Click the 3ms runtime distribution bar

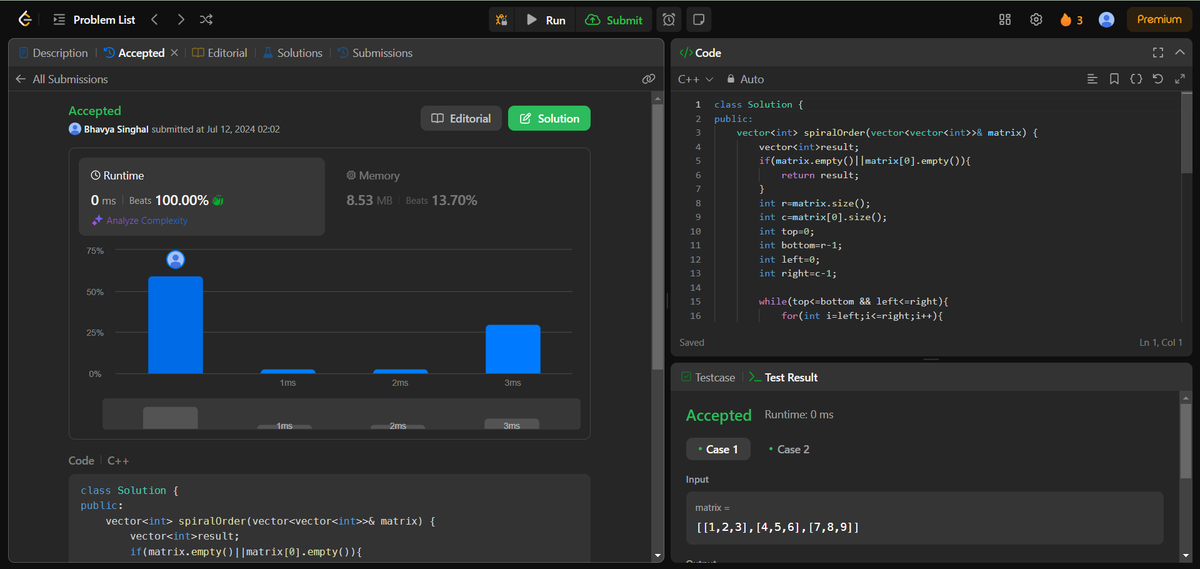(x=513, y=349)
